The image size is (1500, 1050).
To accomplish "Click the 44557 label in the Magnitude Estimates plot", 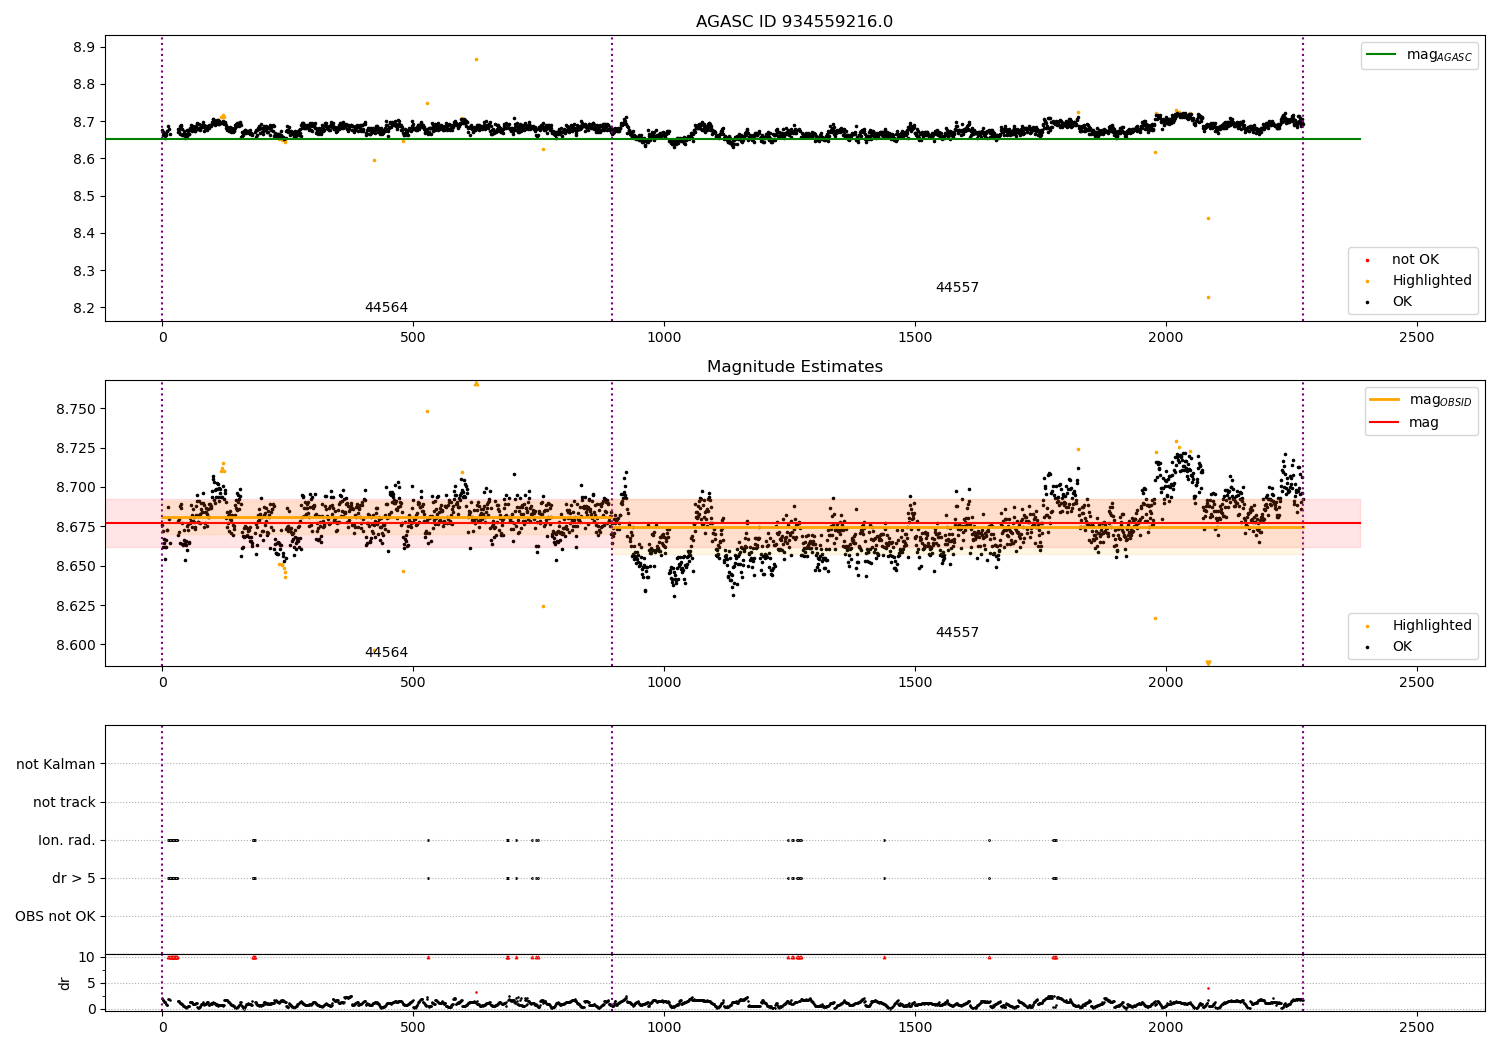I will [x=957, y=633].
